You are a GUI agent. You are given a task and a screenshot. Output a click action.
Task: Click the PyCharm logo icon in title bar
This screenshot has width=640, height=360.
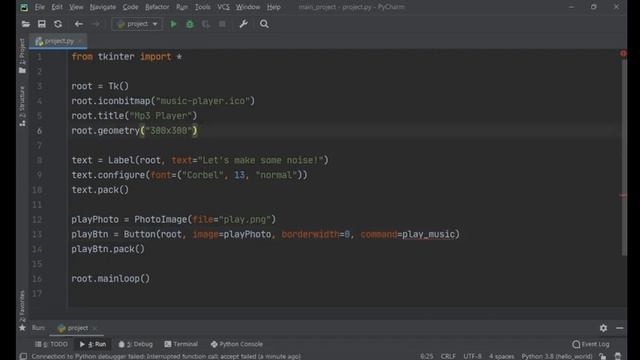pyautogui.click(x=24, y=7)
